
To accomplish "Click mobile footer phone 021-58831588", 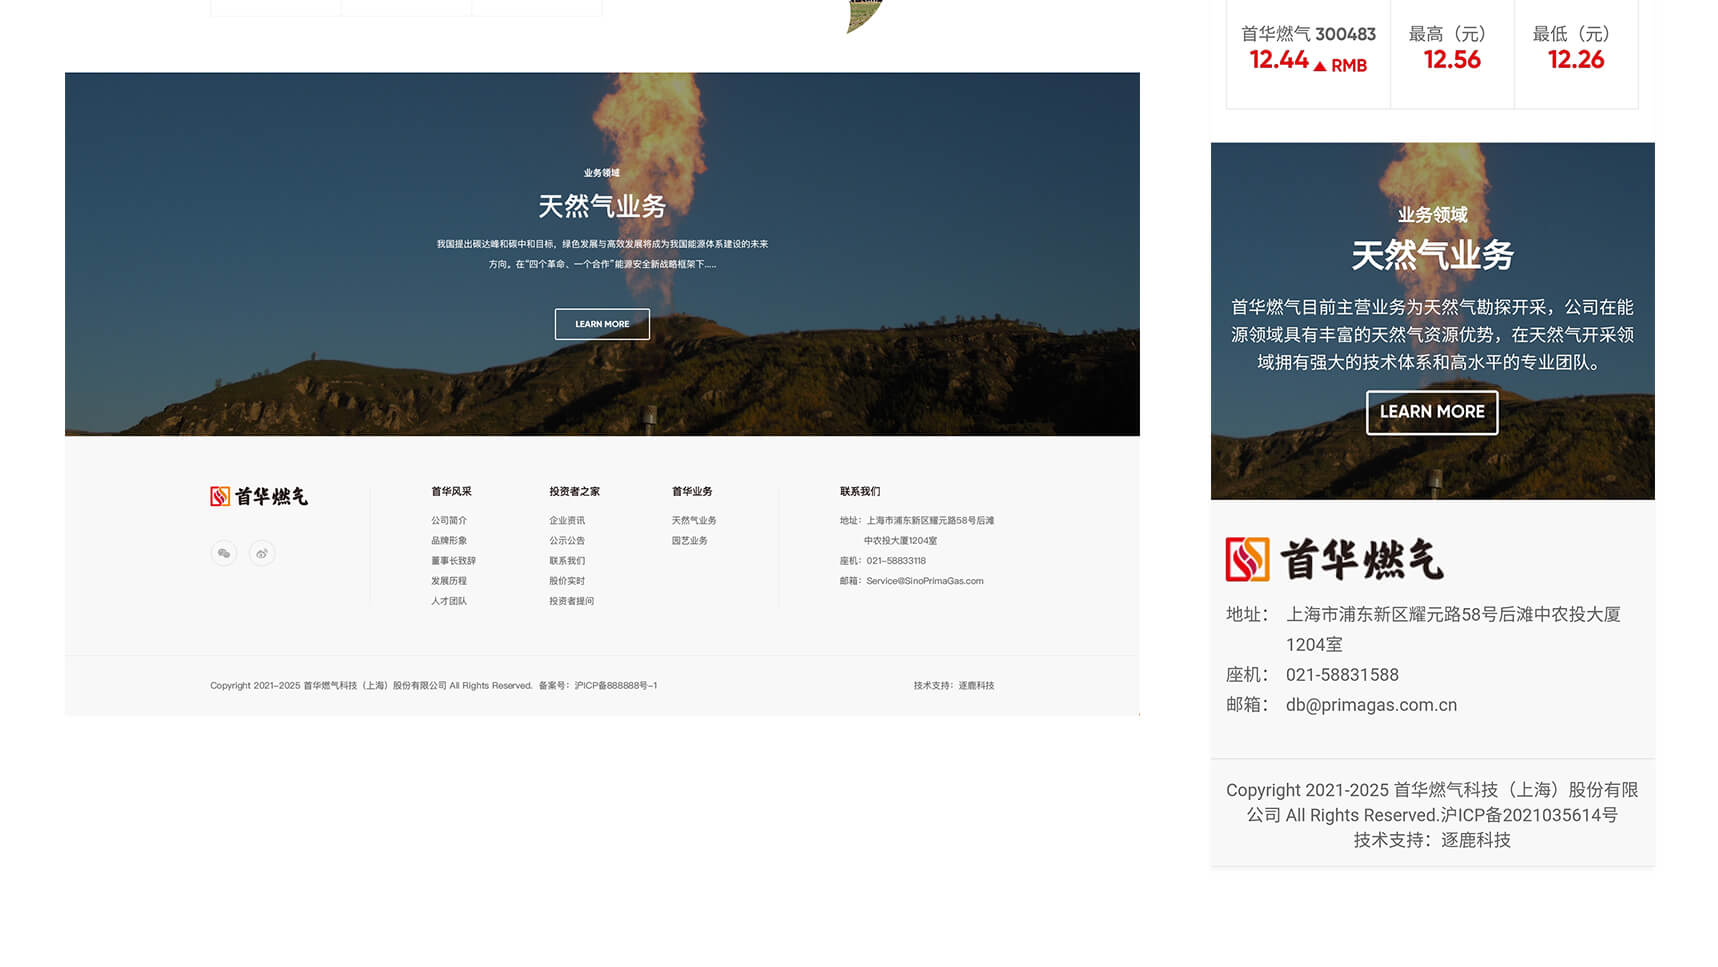I will (x=1342, y=674).
